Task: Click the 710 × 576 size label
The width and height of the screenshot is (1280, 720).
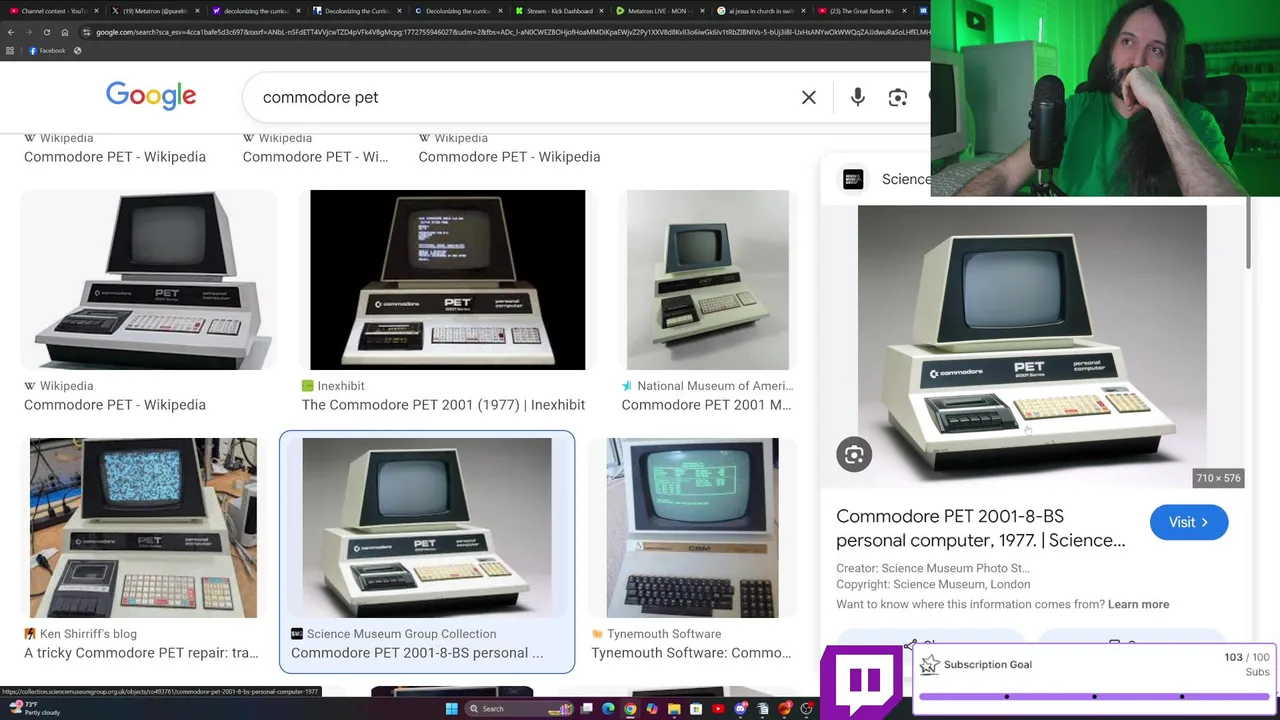Action: click(1218, 478)
